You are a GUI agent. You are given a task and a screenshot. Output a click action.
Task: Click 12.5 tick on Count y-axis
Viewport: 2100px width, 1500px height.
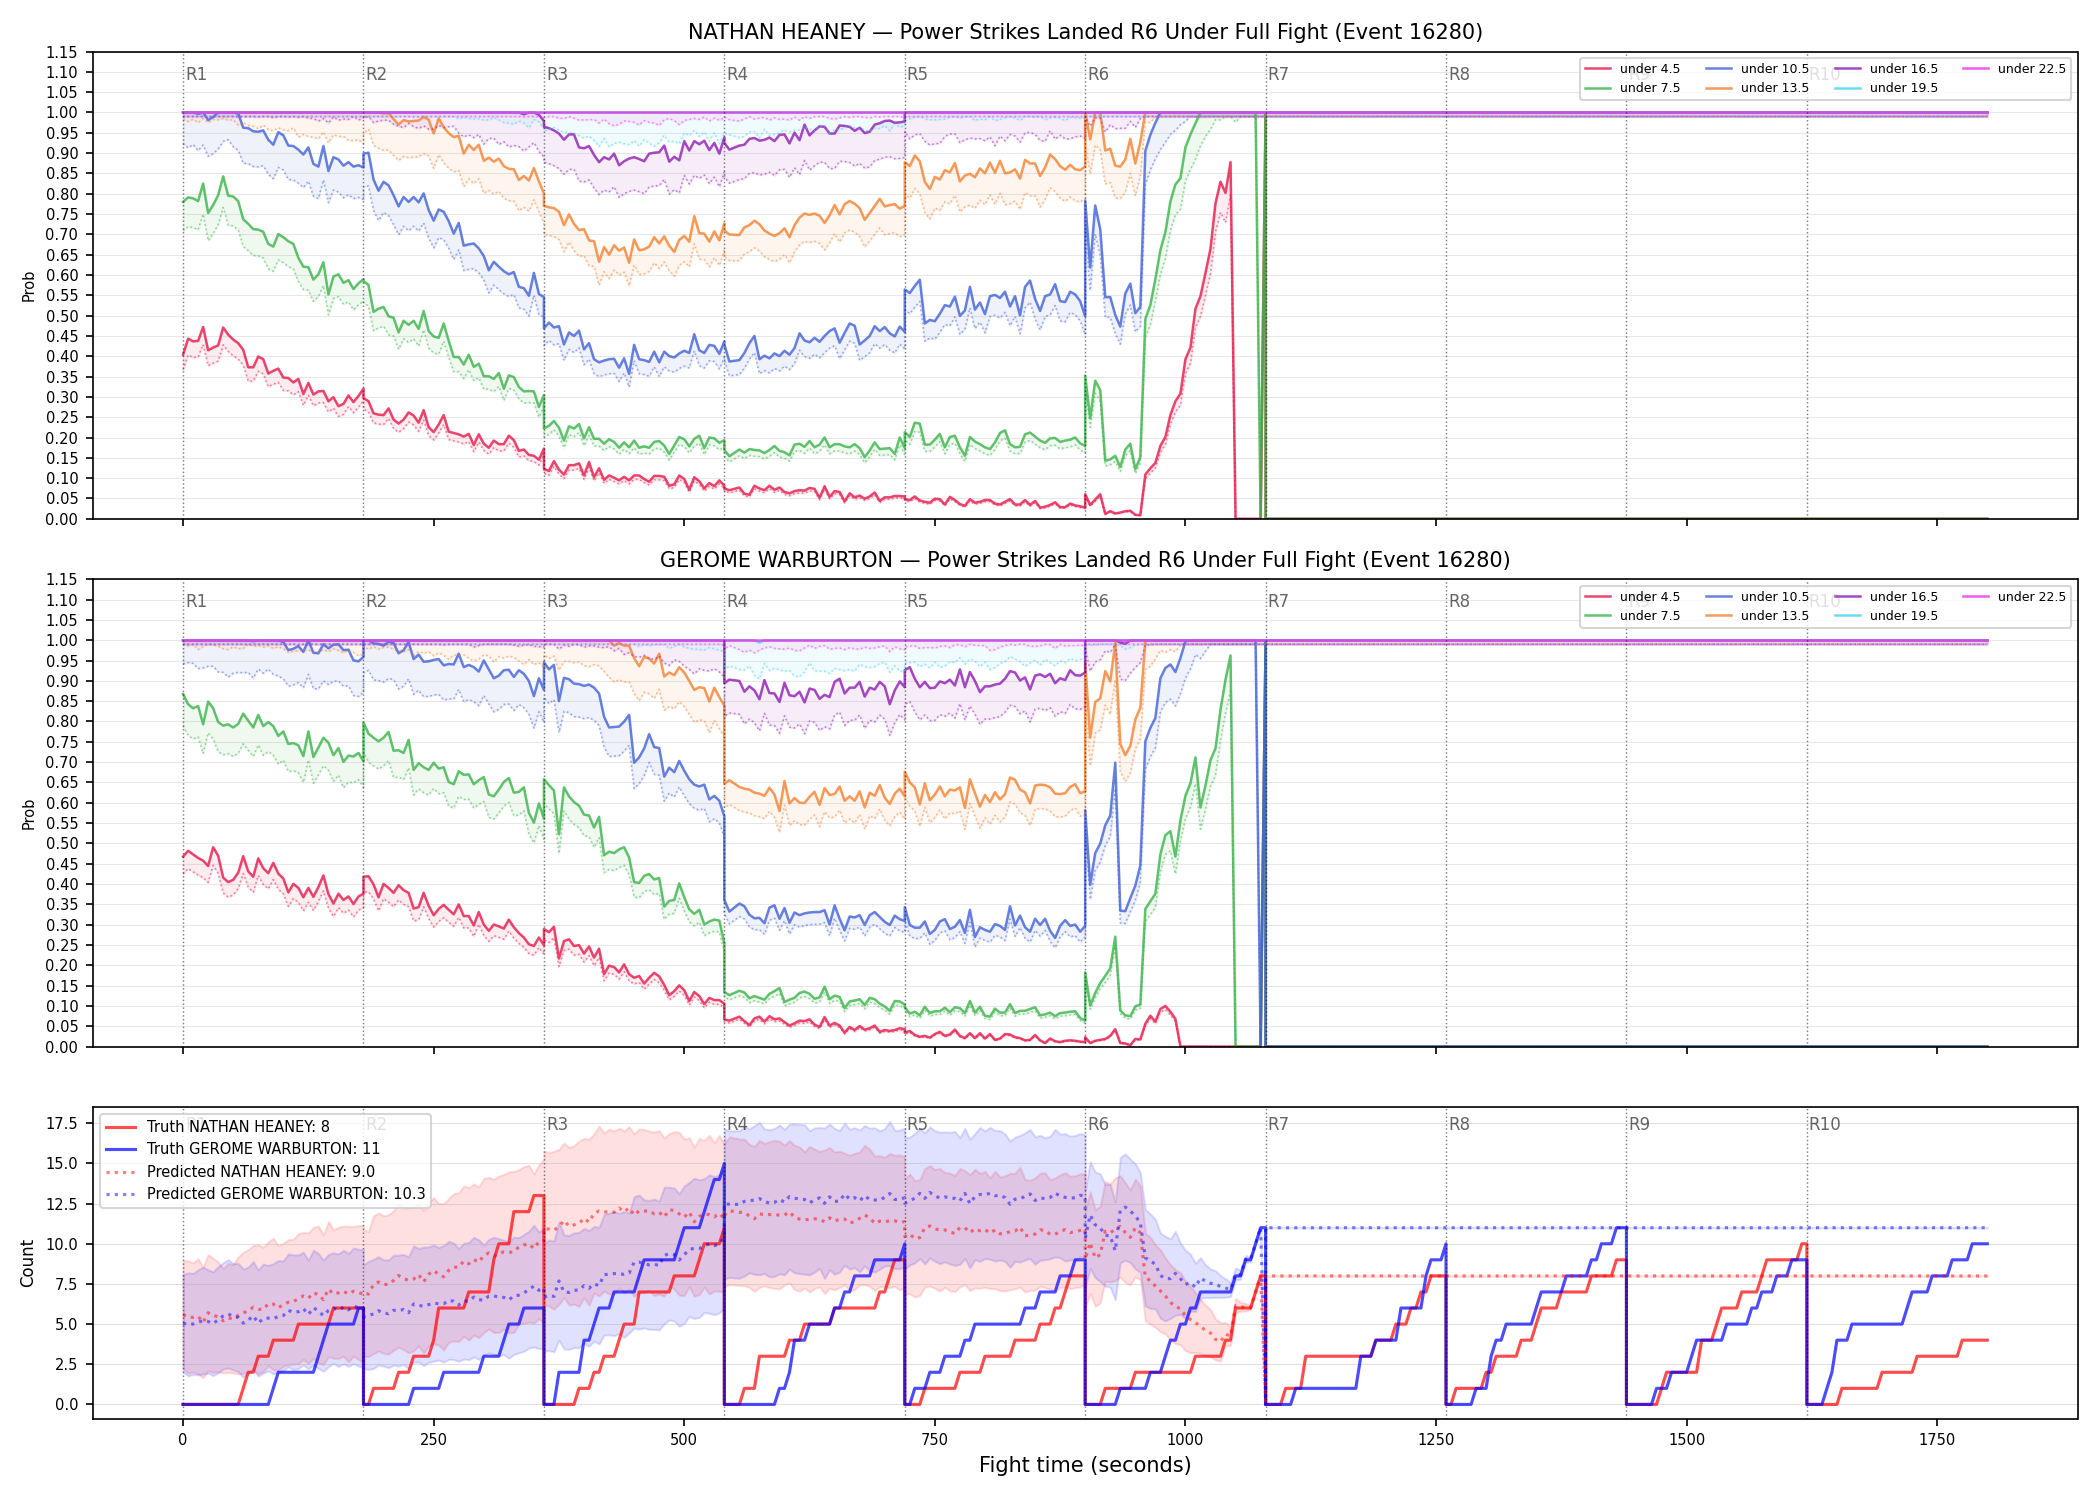point(62,1204)
